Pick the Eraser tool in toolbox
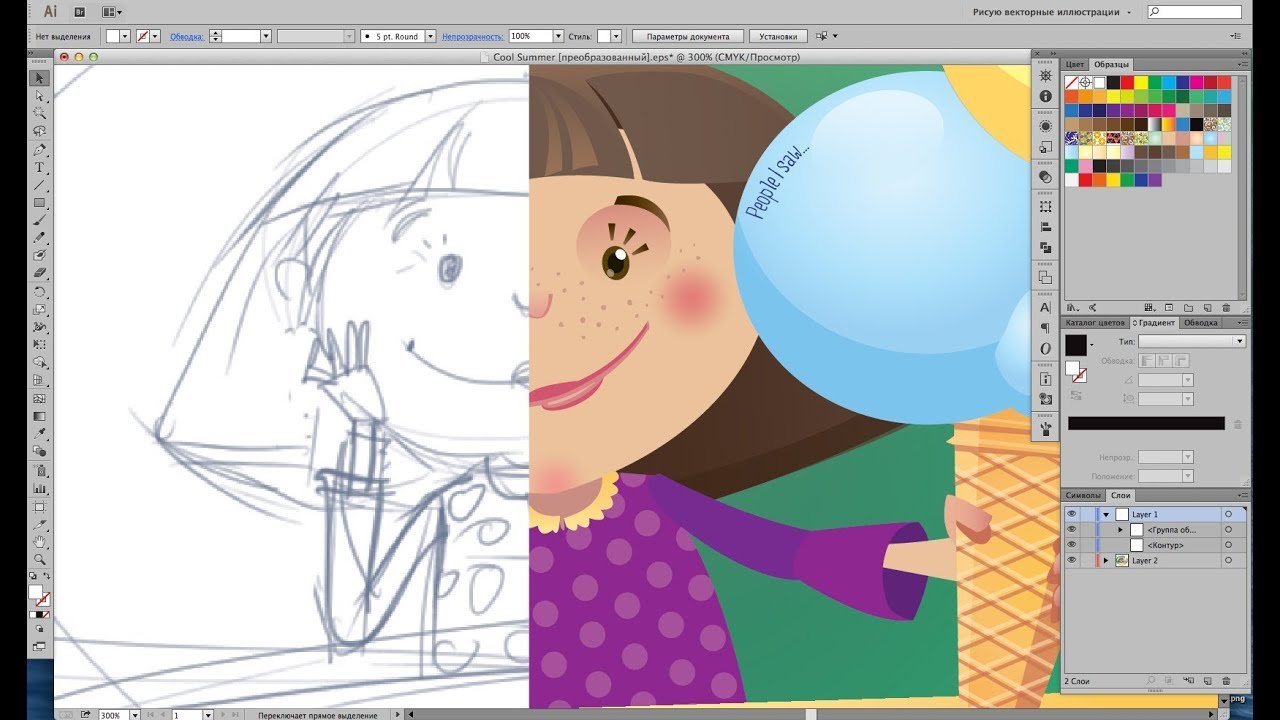This screenshot has height=720, width=1280. [40, 273]
